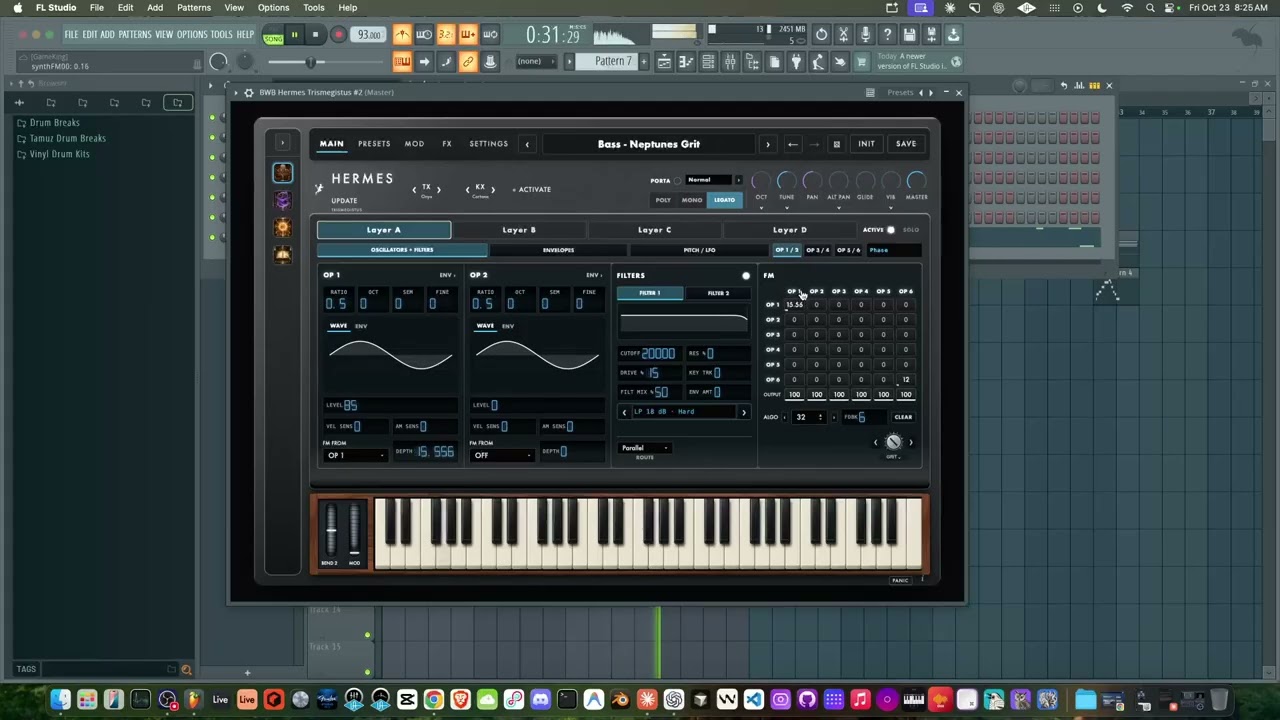Click the Activate button next to KX
The height and width of the screenshot is (720, 1280).
pyautogui.click(x=534, y=189)
